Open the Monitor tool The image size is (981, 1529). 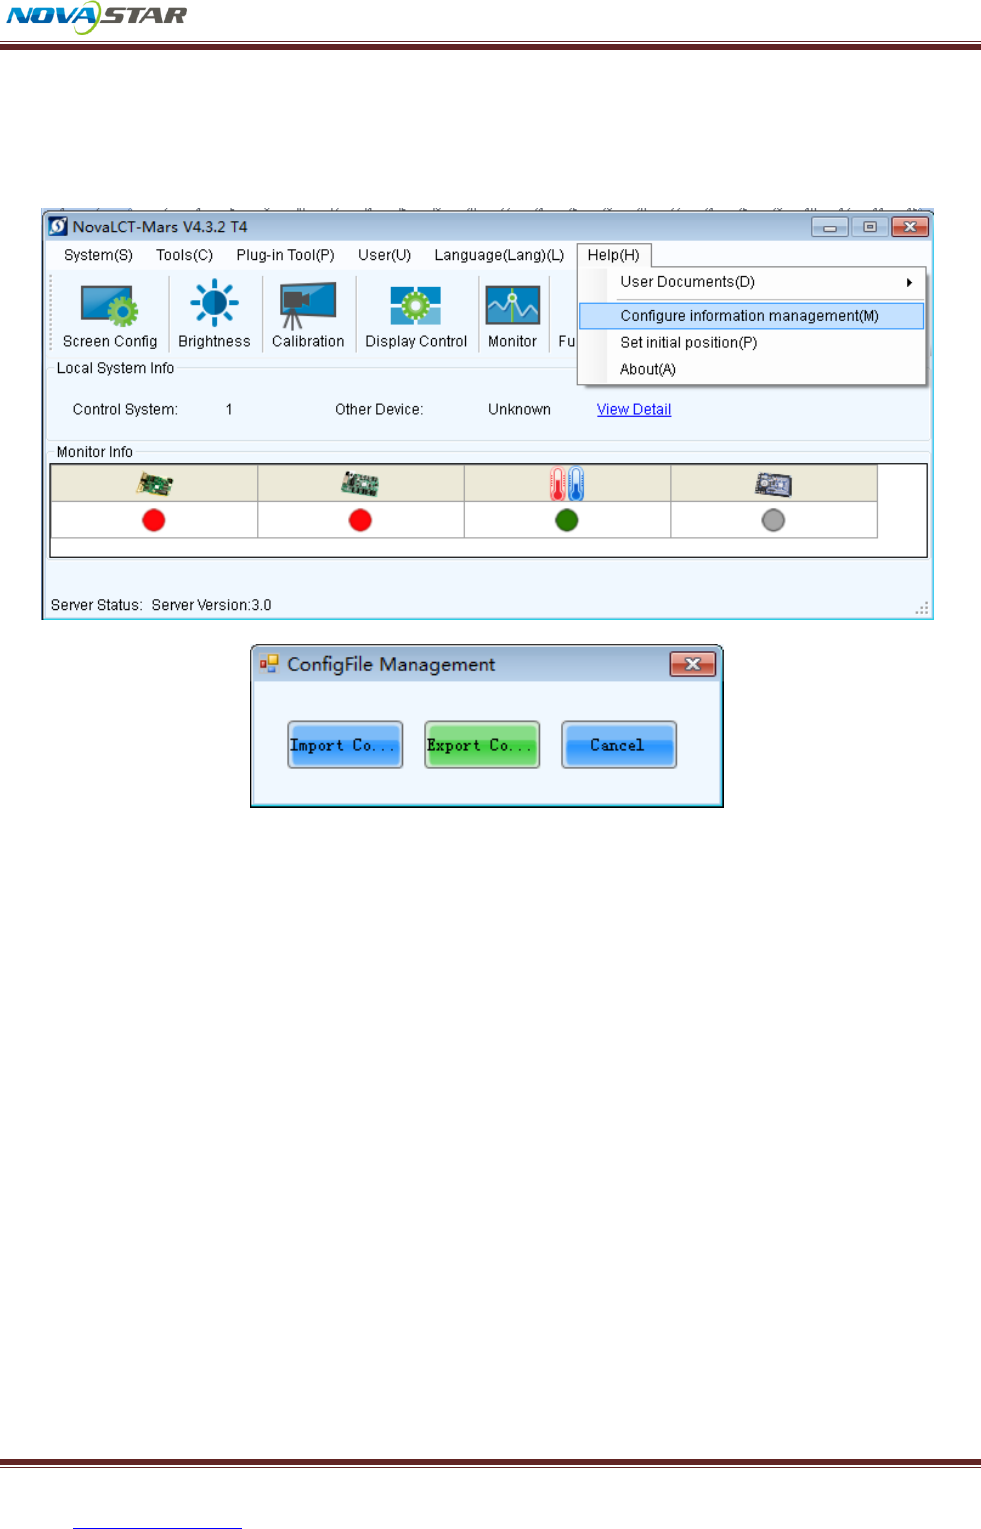click(x=512, y=314)
